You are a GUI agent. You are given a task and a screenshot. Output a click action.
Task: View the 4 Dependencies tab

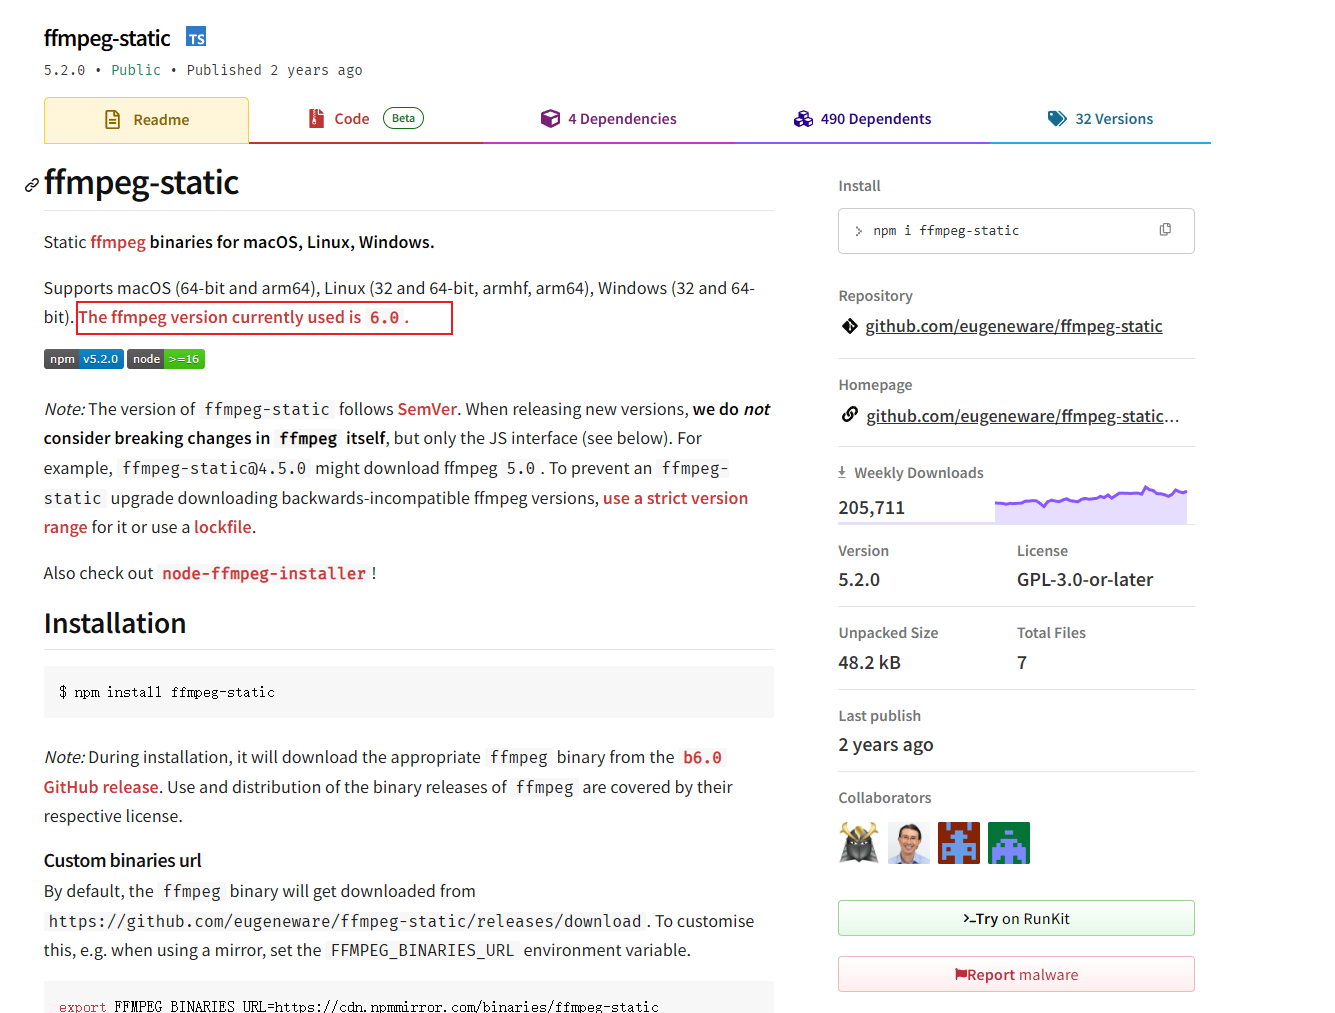point(622,118)
